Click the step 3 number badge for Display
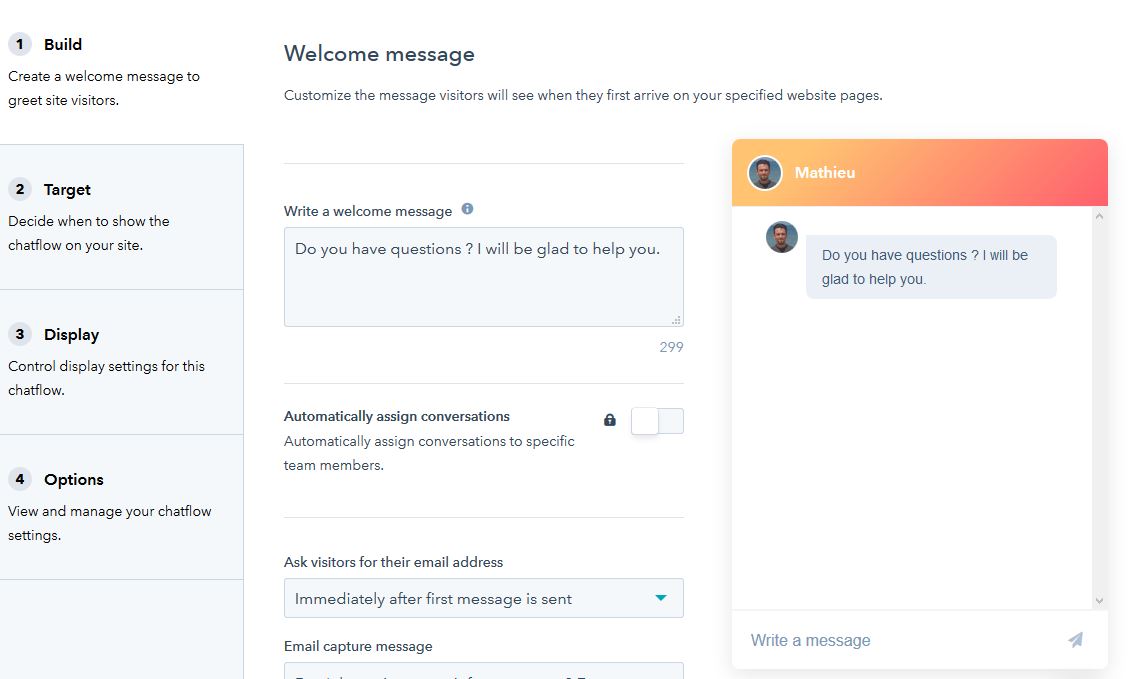The height and width of the screenshot is (679, 1133). [20, 334]
